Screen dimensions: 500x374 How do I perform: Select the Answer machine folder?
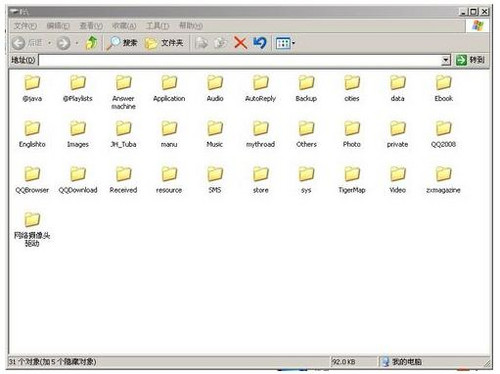[123, 92]
